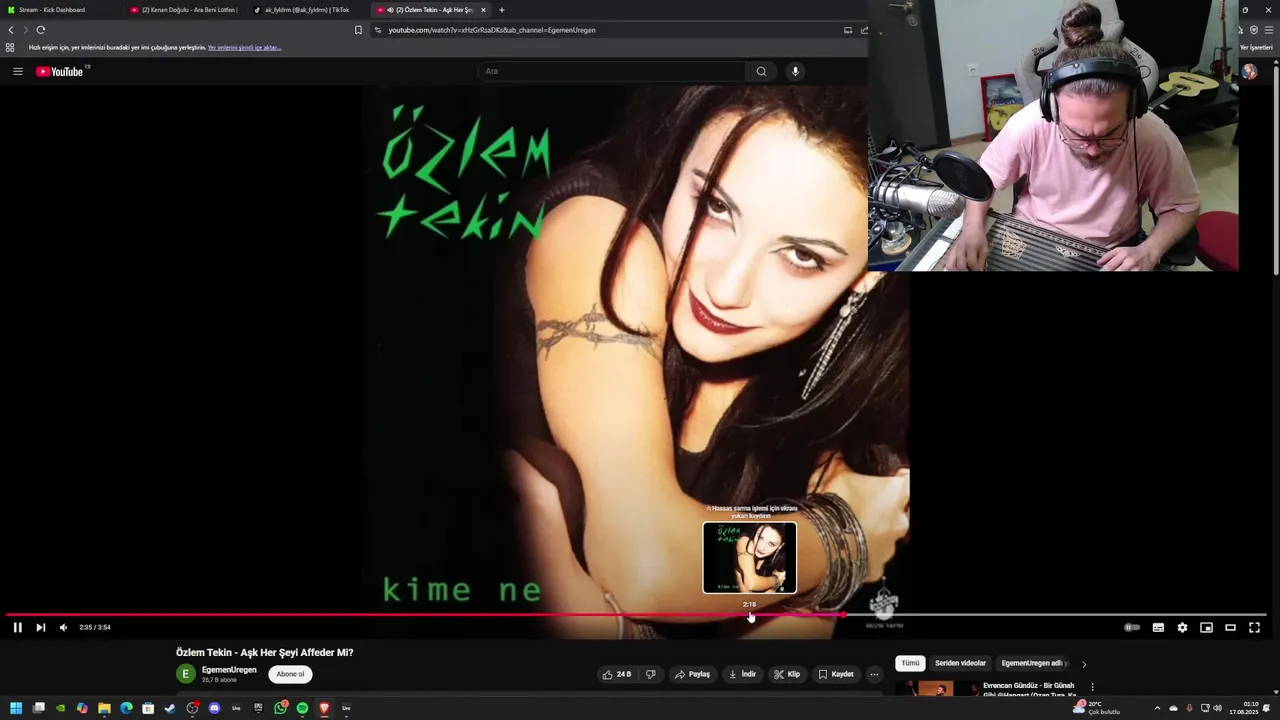1280x720 pixels.
Task: Open the EgemenUregen channel avatar
Action: point(186,674)
